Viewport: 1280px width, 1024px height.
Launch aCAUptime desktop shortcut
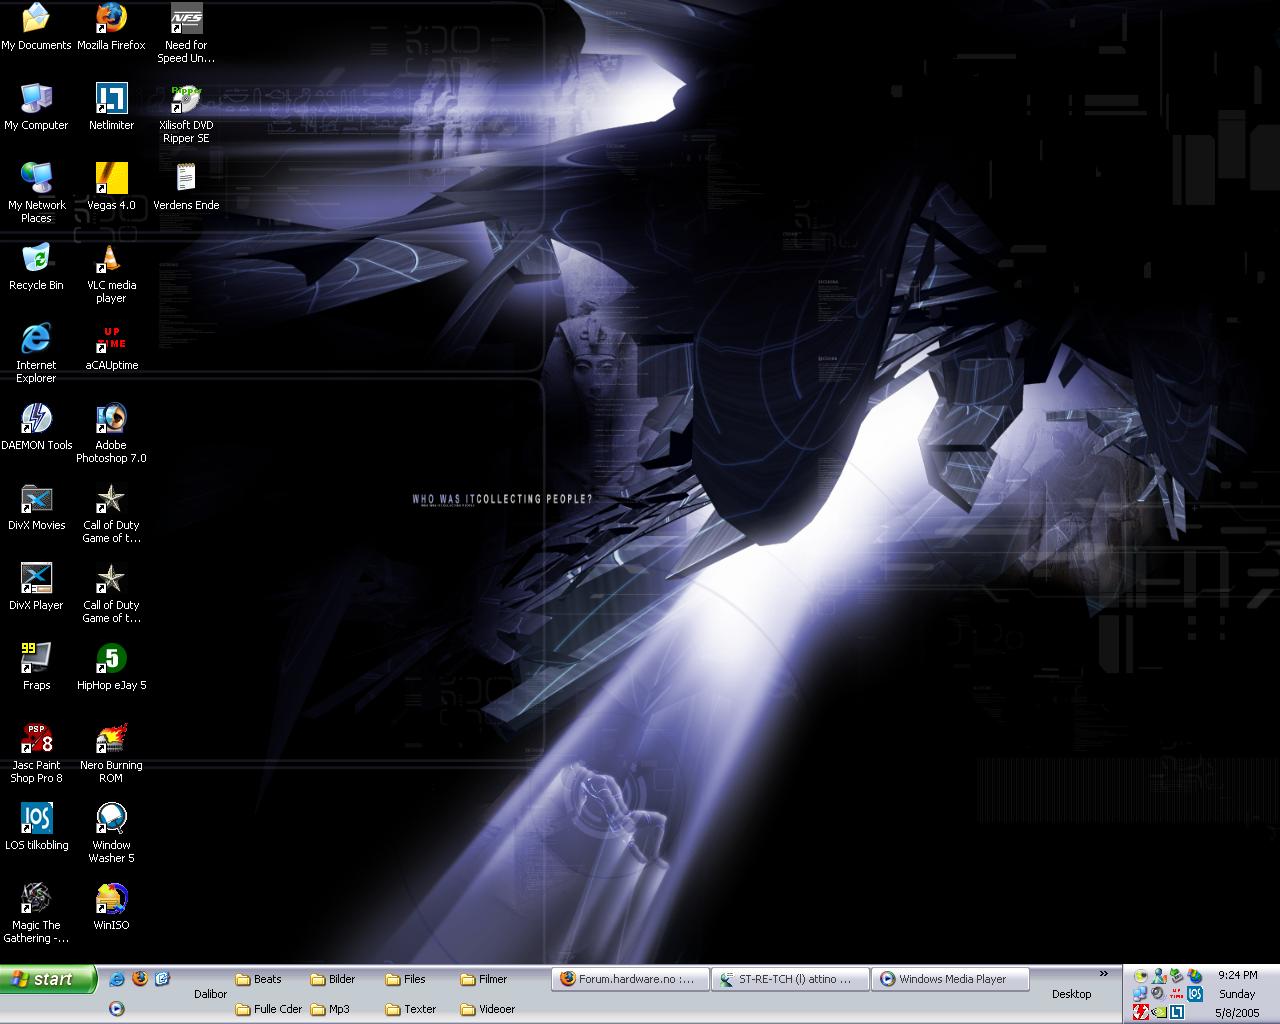pos(111,348)
